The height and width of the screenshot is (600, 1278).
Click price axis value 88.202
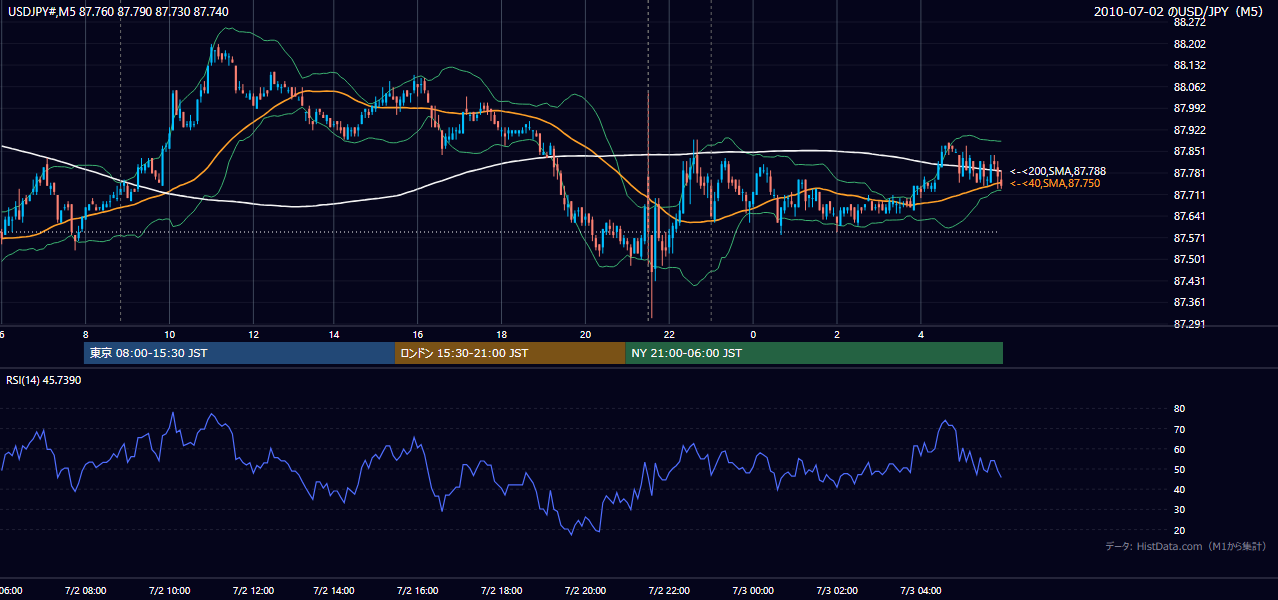click(1190, 44)
